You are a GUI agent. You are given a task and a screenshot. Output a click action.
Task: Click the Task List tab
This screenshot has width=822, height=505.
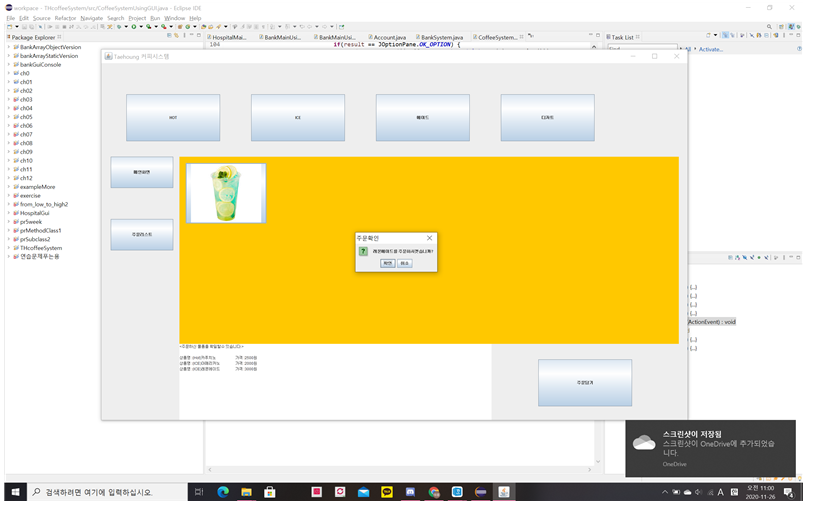622,37
